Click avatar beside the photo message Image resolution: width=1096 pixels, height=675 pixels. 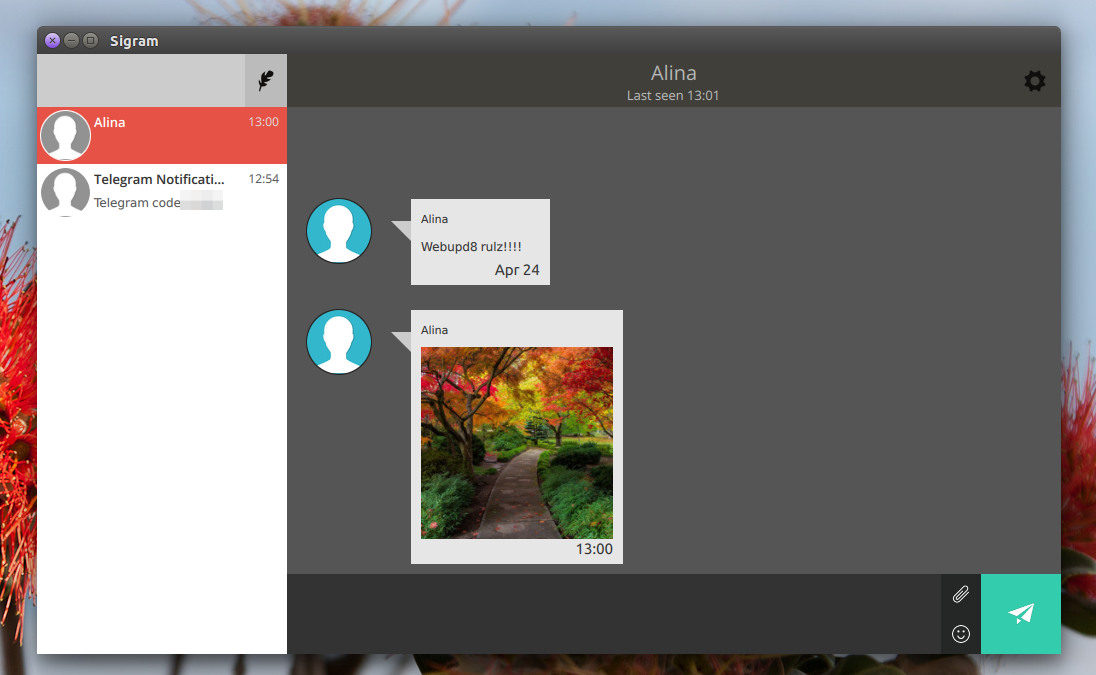(339, 342)
